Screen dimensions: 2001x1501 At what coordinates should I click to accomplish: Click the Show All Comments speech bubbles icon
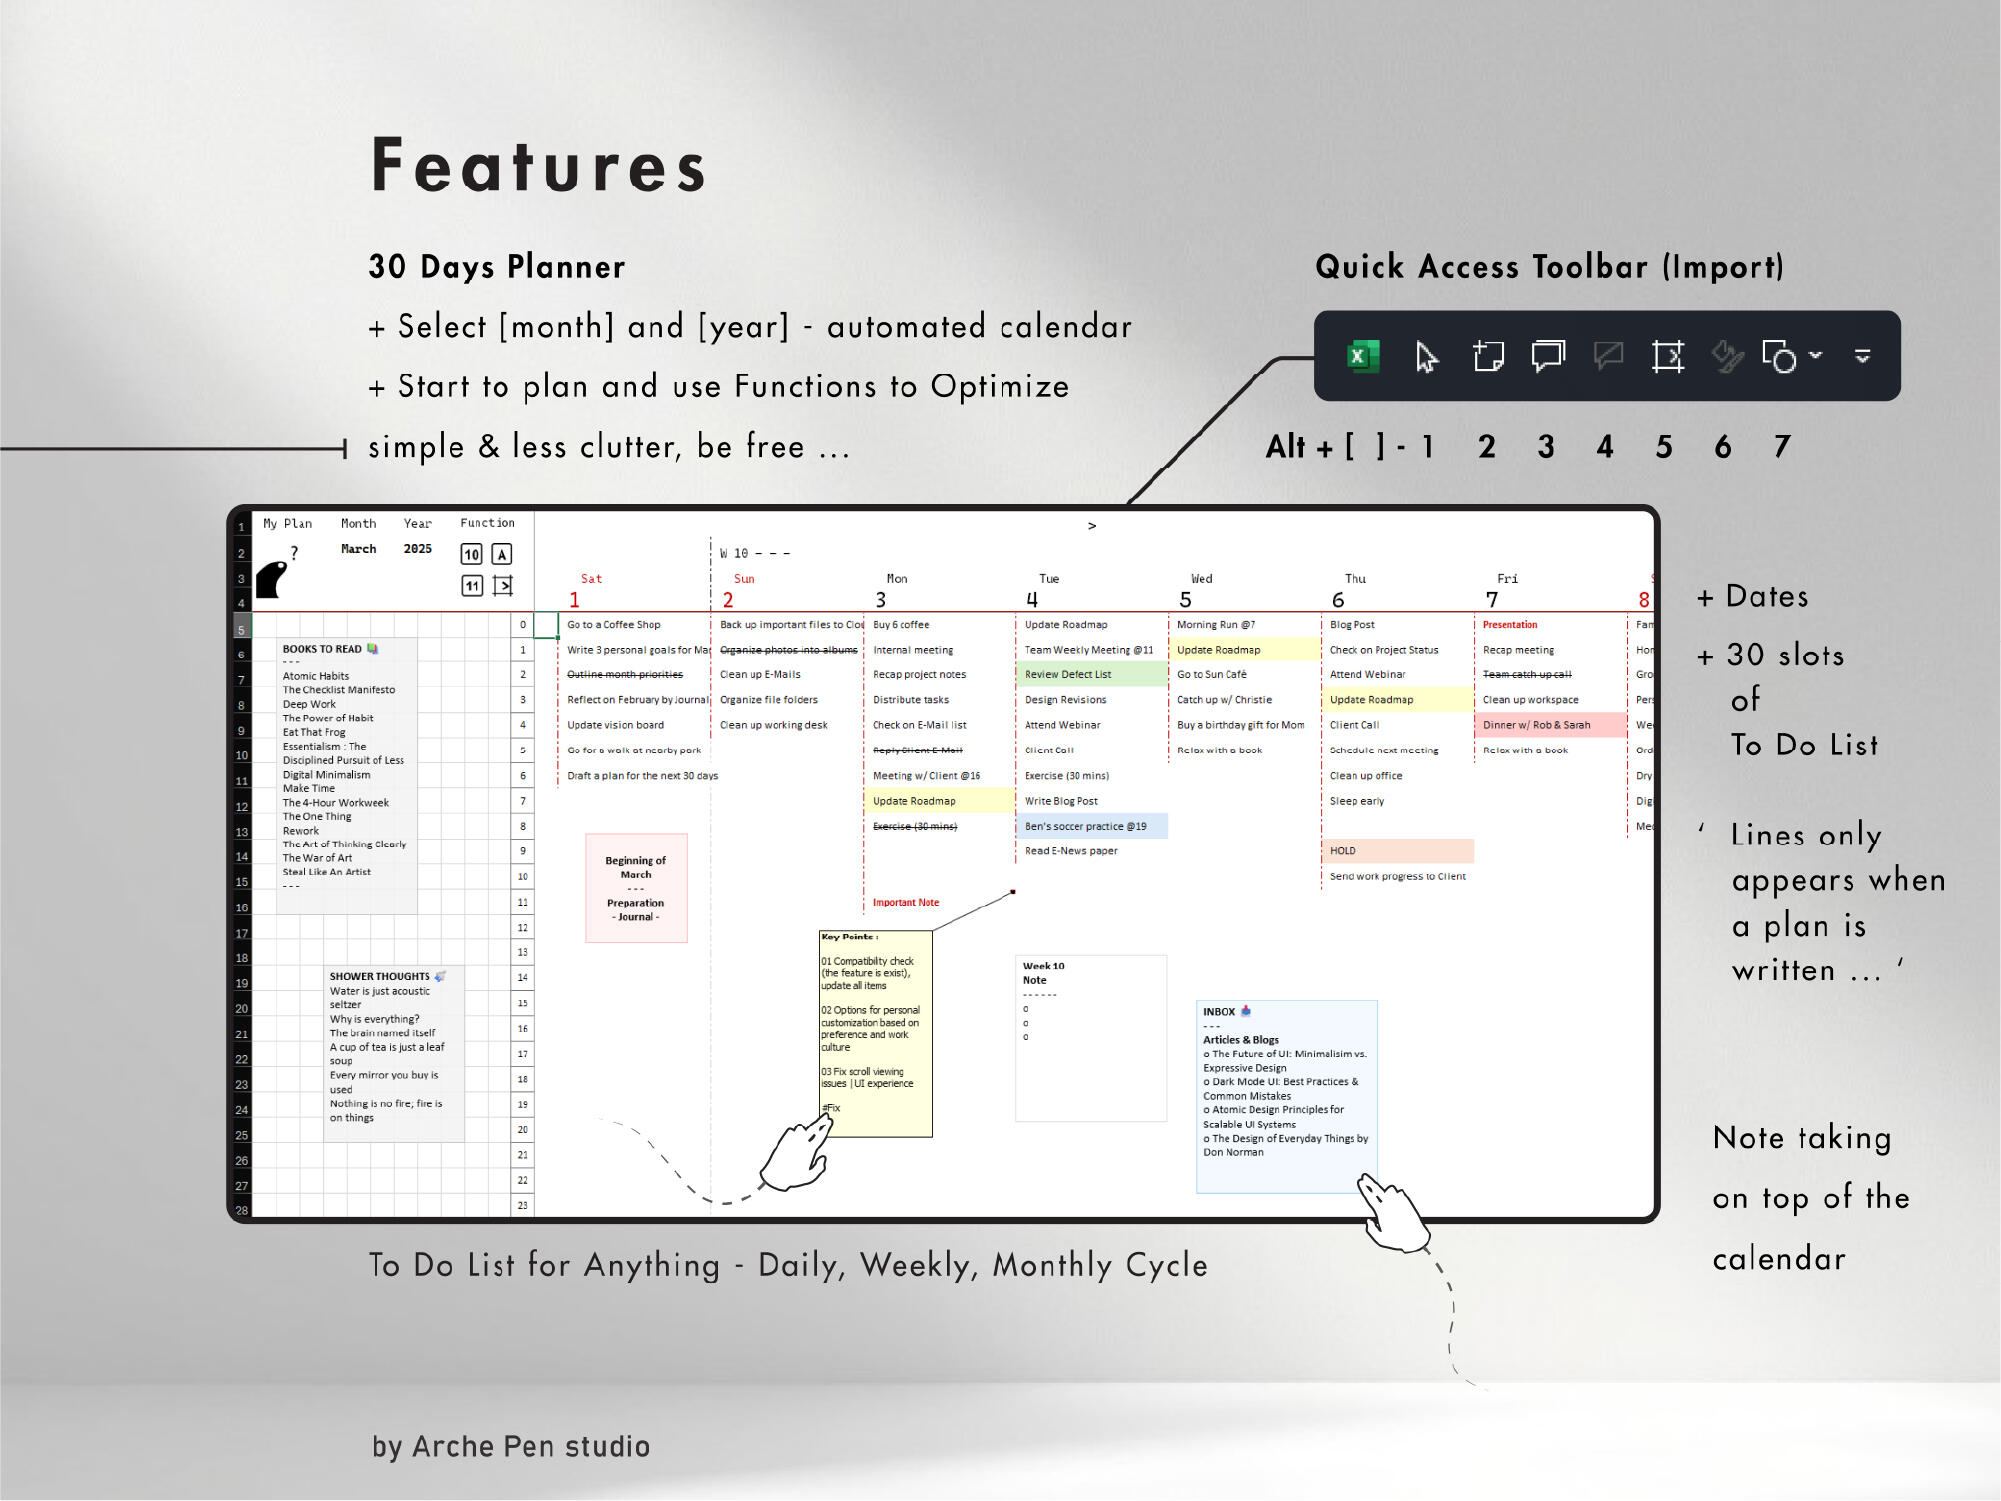(1548, 356)
